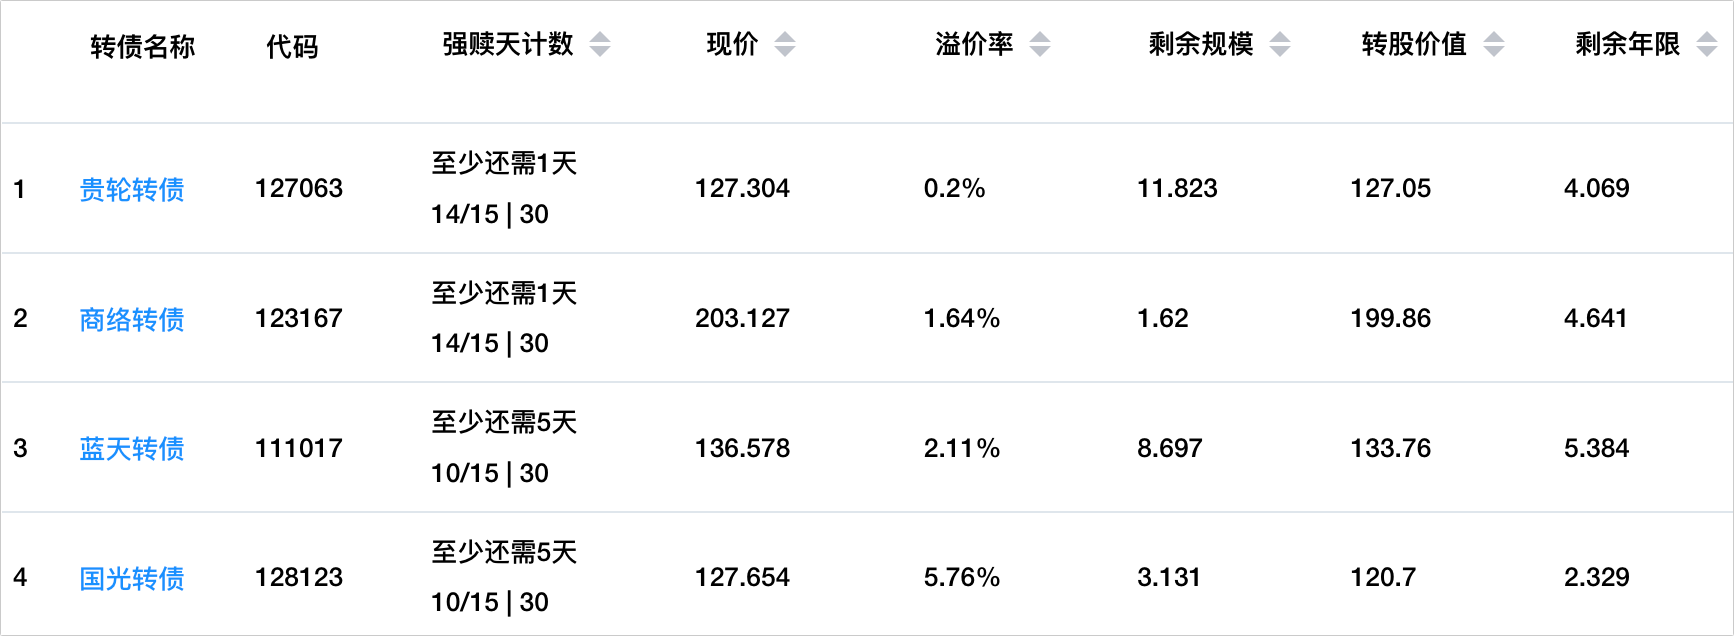Click the 现价 sort arrows icon
The height and width of the screenshot is (636, 1734).
pos(785,45)
